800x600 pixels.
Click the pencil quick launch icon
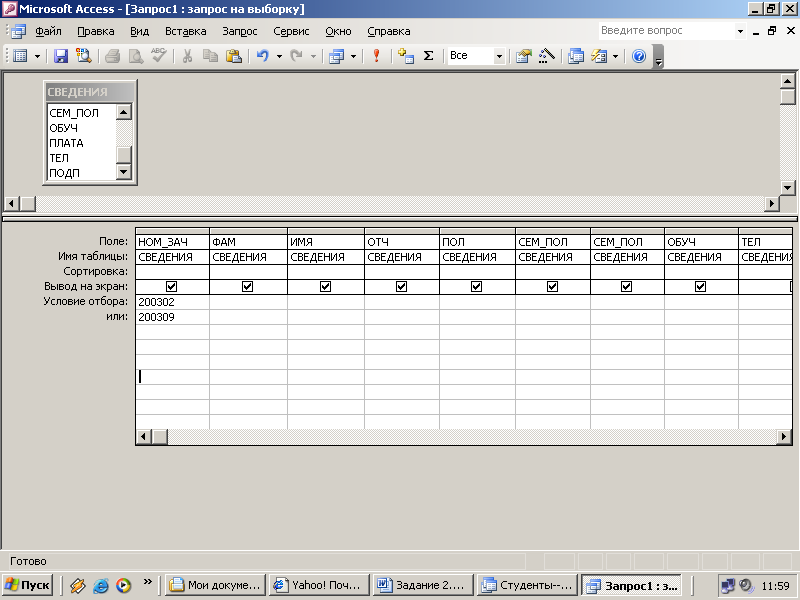coord(78,585)
